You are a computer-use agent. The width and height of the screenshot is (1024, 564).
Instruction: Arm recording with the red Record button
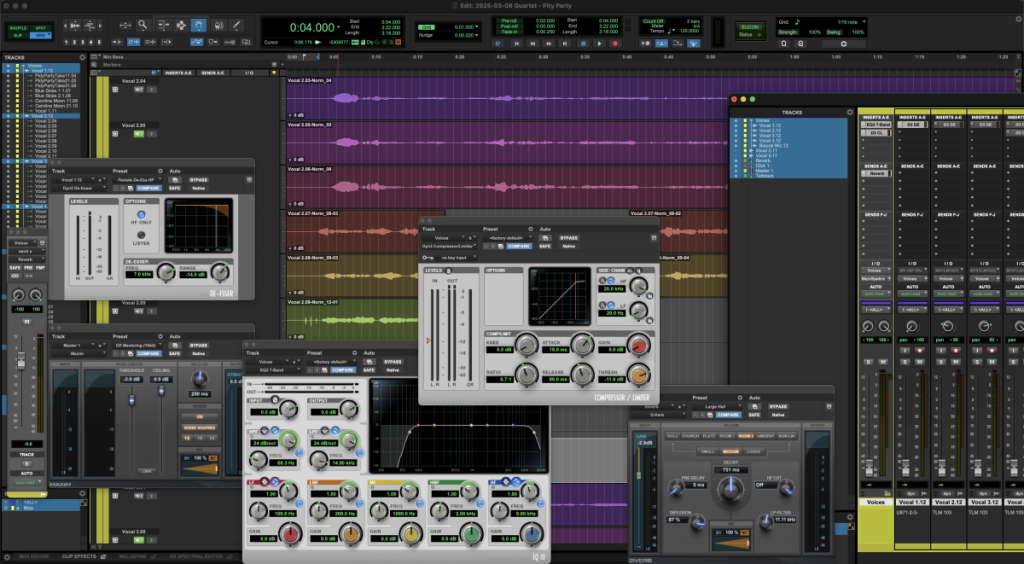(x=615, y=43)
